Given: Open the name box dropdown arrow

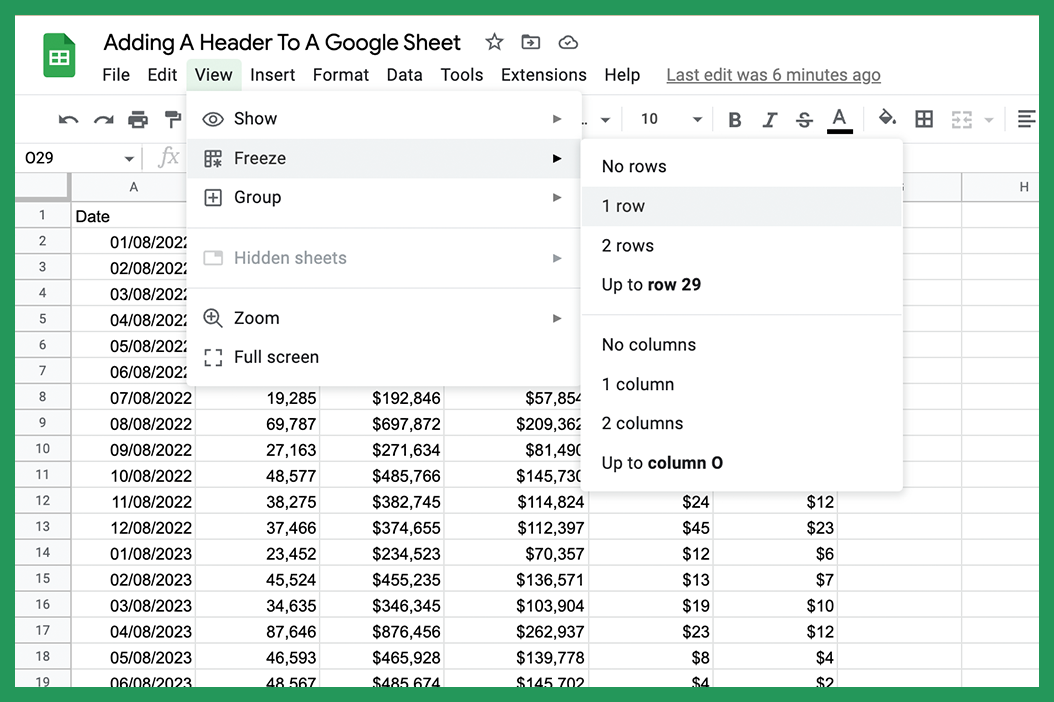Looking at the screenshot, I should coord(129,157).
